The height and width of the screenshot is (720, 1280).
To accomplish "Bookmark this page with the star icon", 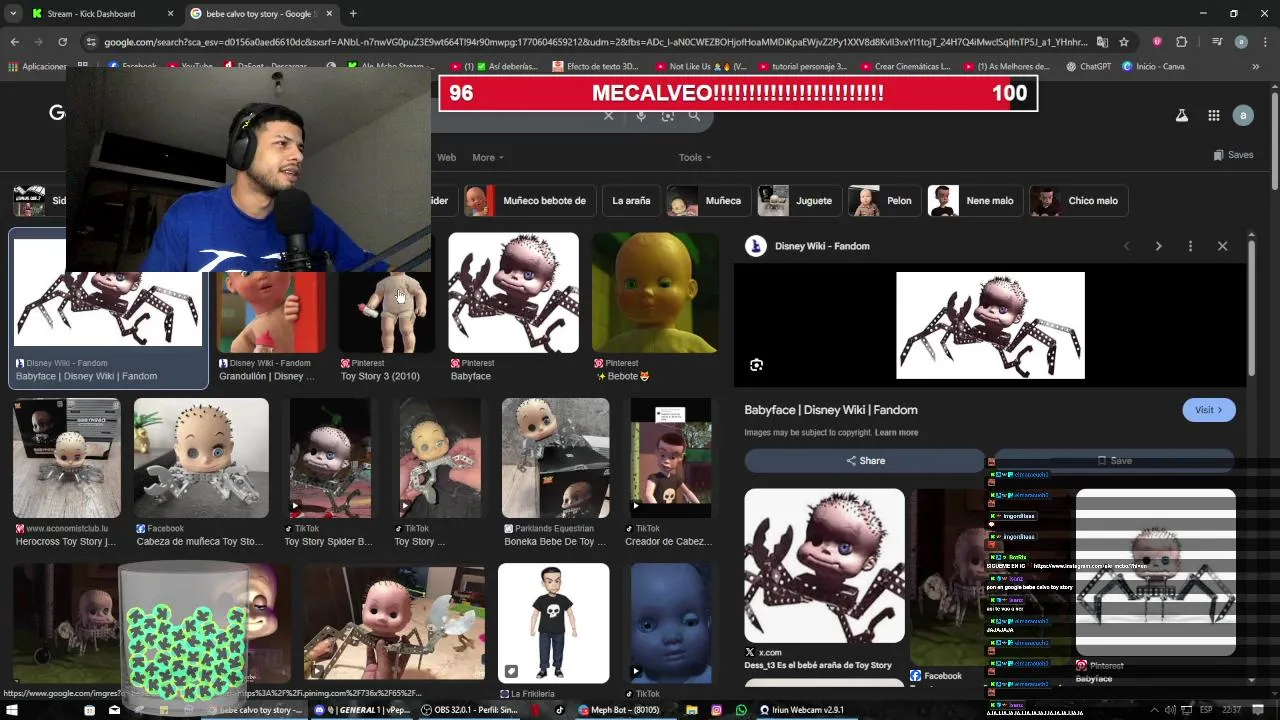I will pos(1124,42).
